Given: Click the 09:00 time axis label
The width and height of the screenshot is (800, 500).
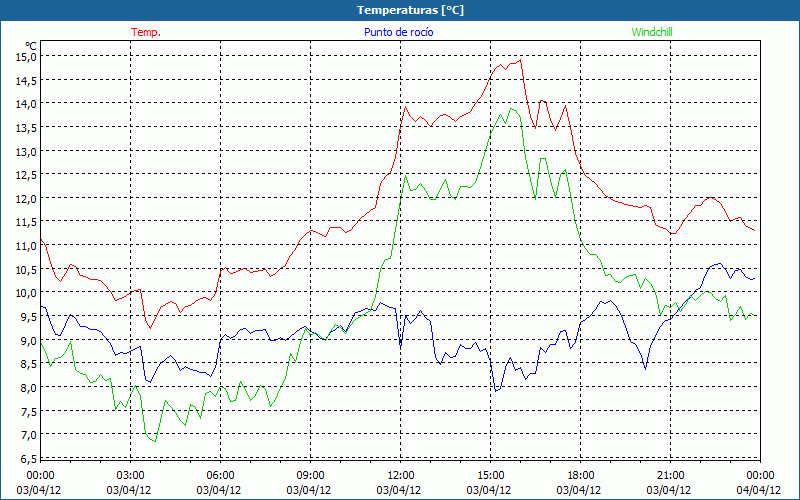Looking at the screenshot, I should tap(310, 476).
